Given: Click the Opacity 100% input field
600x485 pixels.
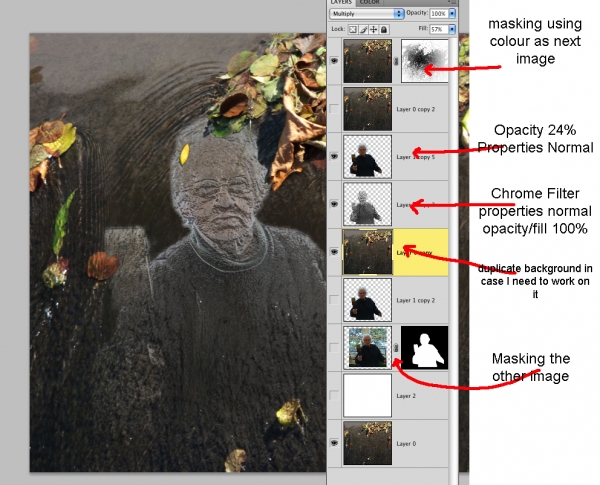Looking at the screenshot, I should pos(439,14).
